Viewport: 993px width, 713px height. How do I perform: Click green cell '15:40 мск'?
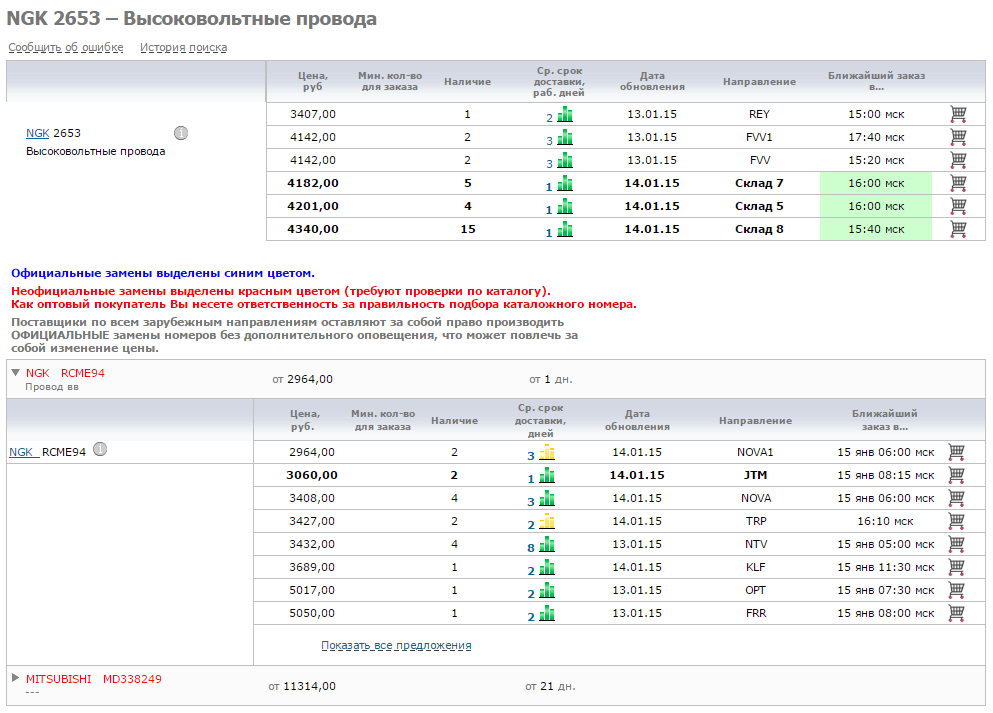(x=876, y=229)
